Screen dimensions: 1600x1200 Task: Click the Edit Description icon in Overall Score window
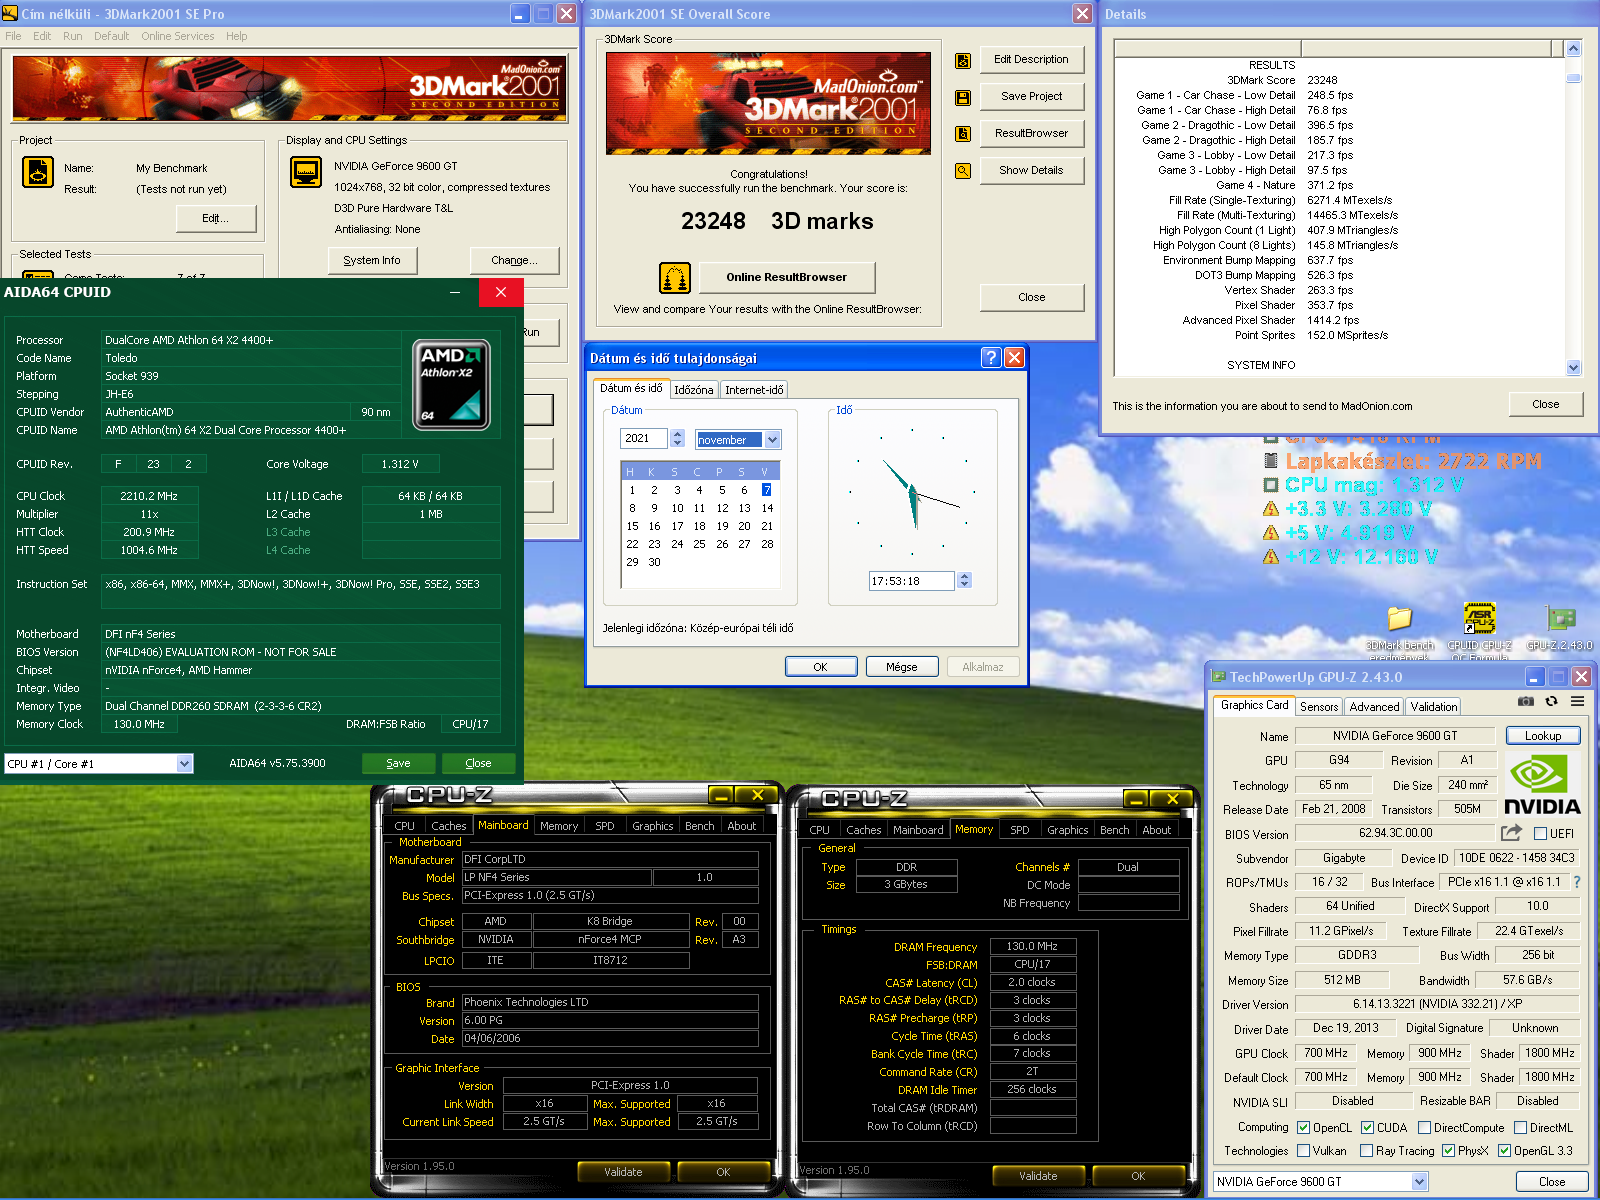coord(963,60)
